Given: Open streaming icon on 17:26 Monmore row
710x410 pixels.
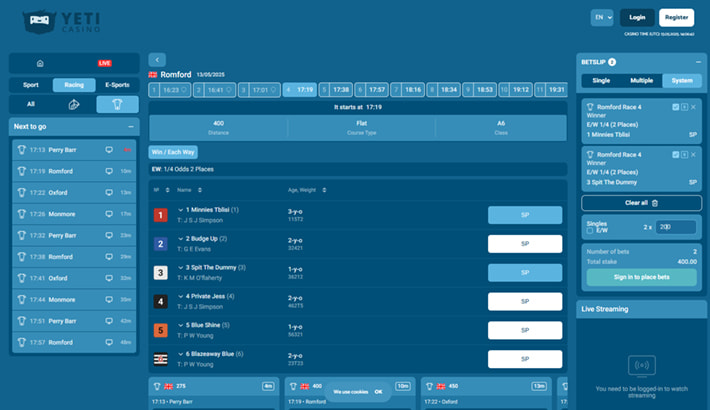Looking at the screenshot, I should [x=109, y=214].
